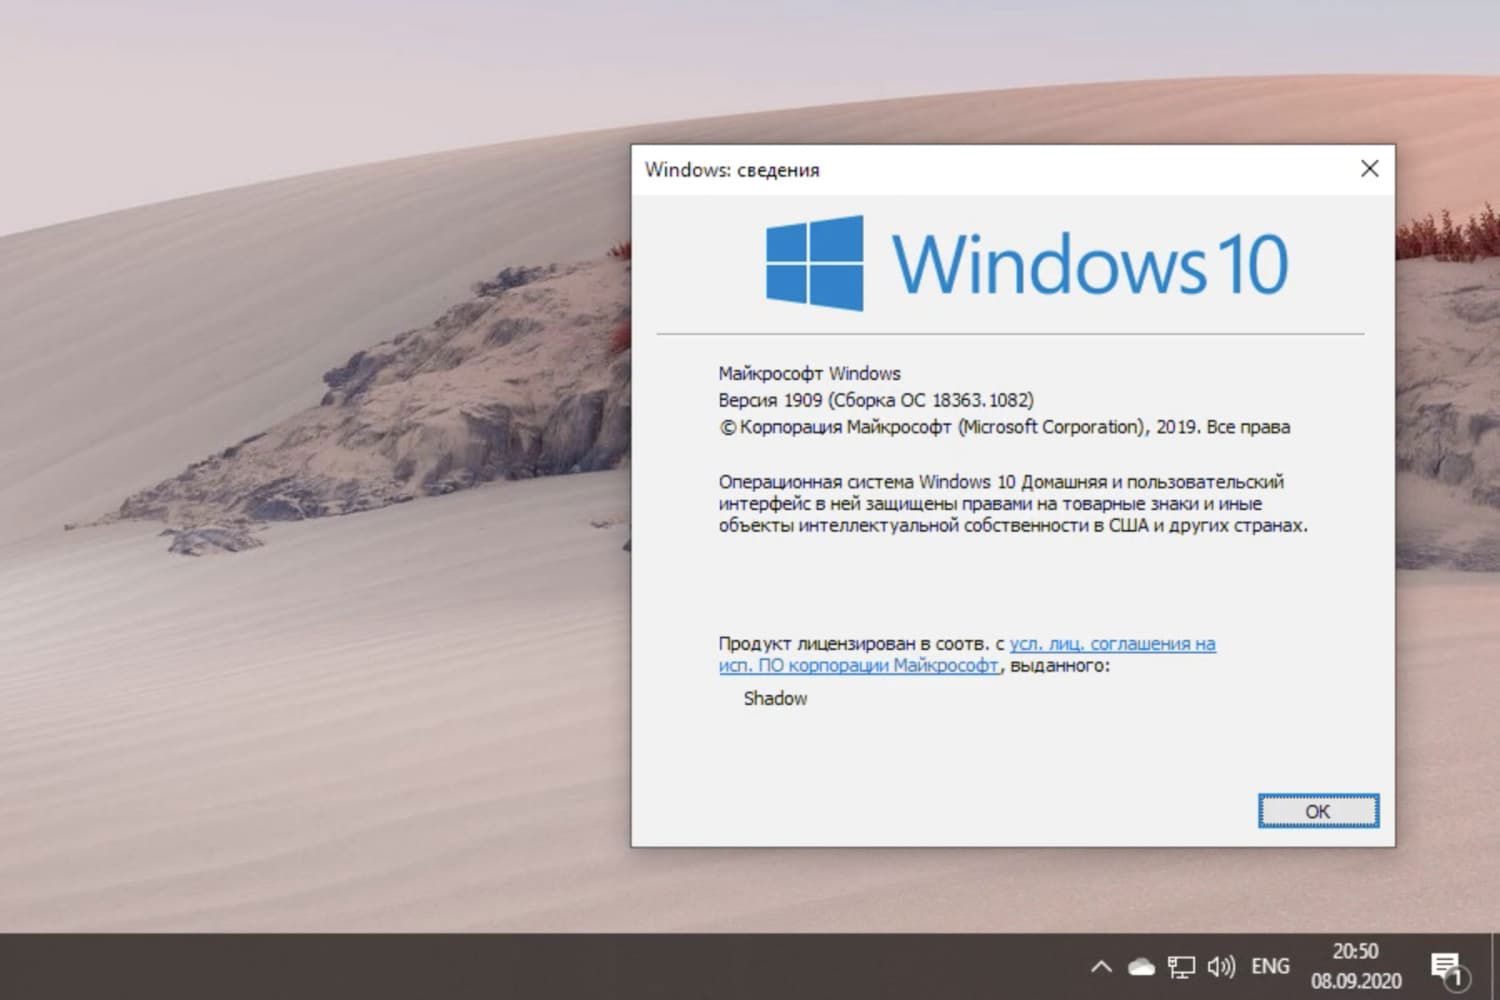Screen dimensions: 1500x1000
Task: Click the desktop dune wallpaper area
Action: click(300, 500)
